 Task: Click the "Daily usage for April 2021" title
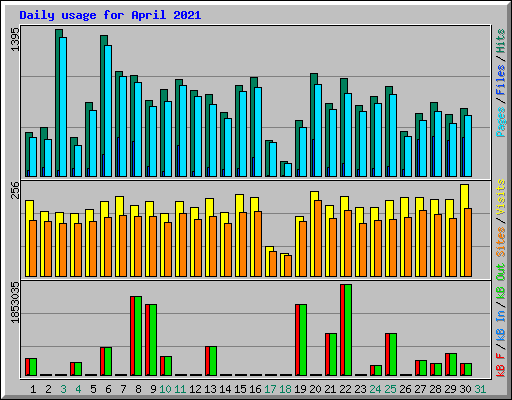110,15
